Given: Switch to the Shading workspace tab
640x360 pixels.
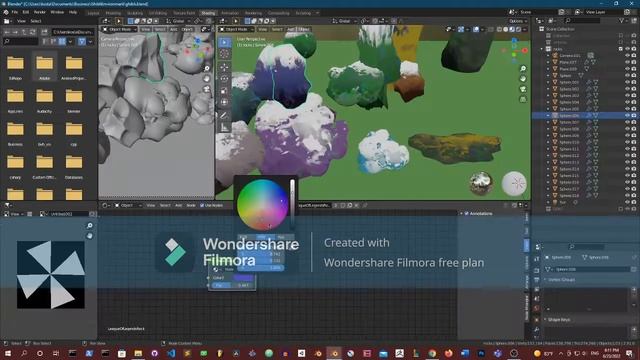Looking at the screenshot, I should [x=208, y=13].
